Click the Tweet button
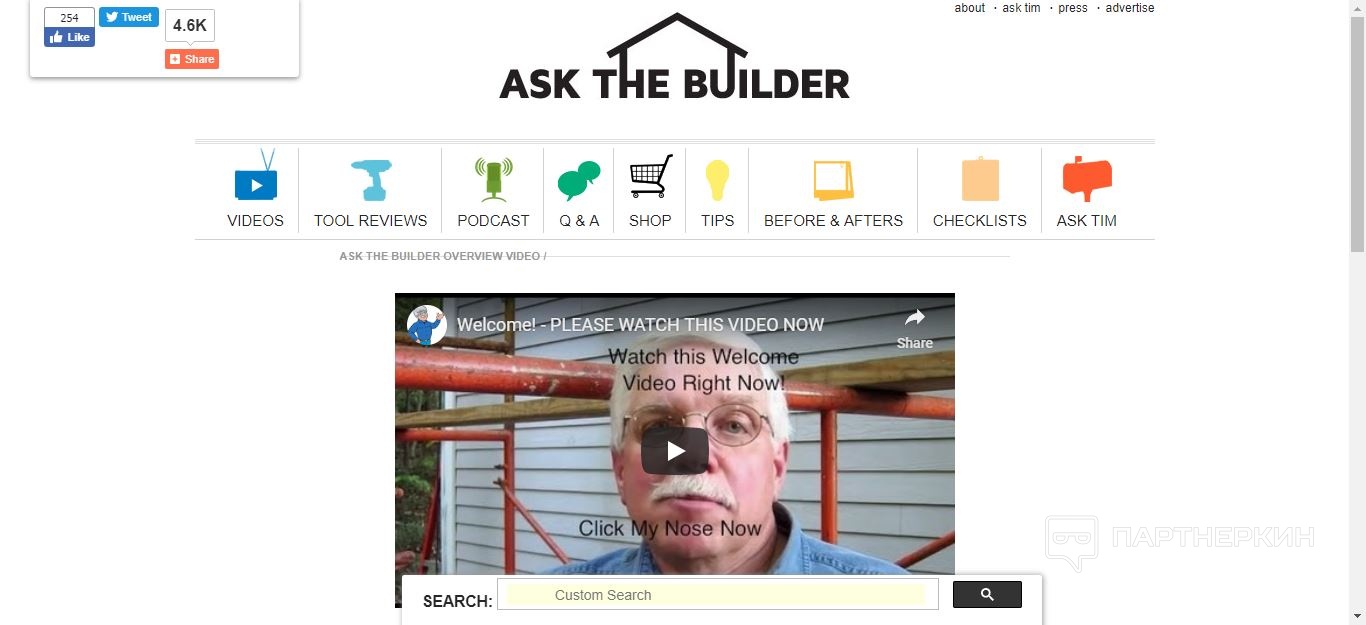The height and width of the screenshot is (625, 1366). (x=129, y=17)
